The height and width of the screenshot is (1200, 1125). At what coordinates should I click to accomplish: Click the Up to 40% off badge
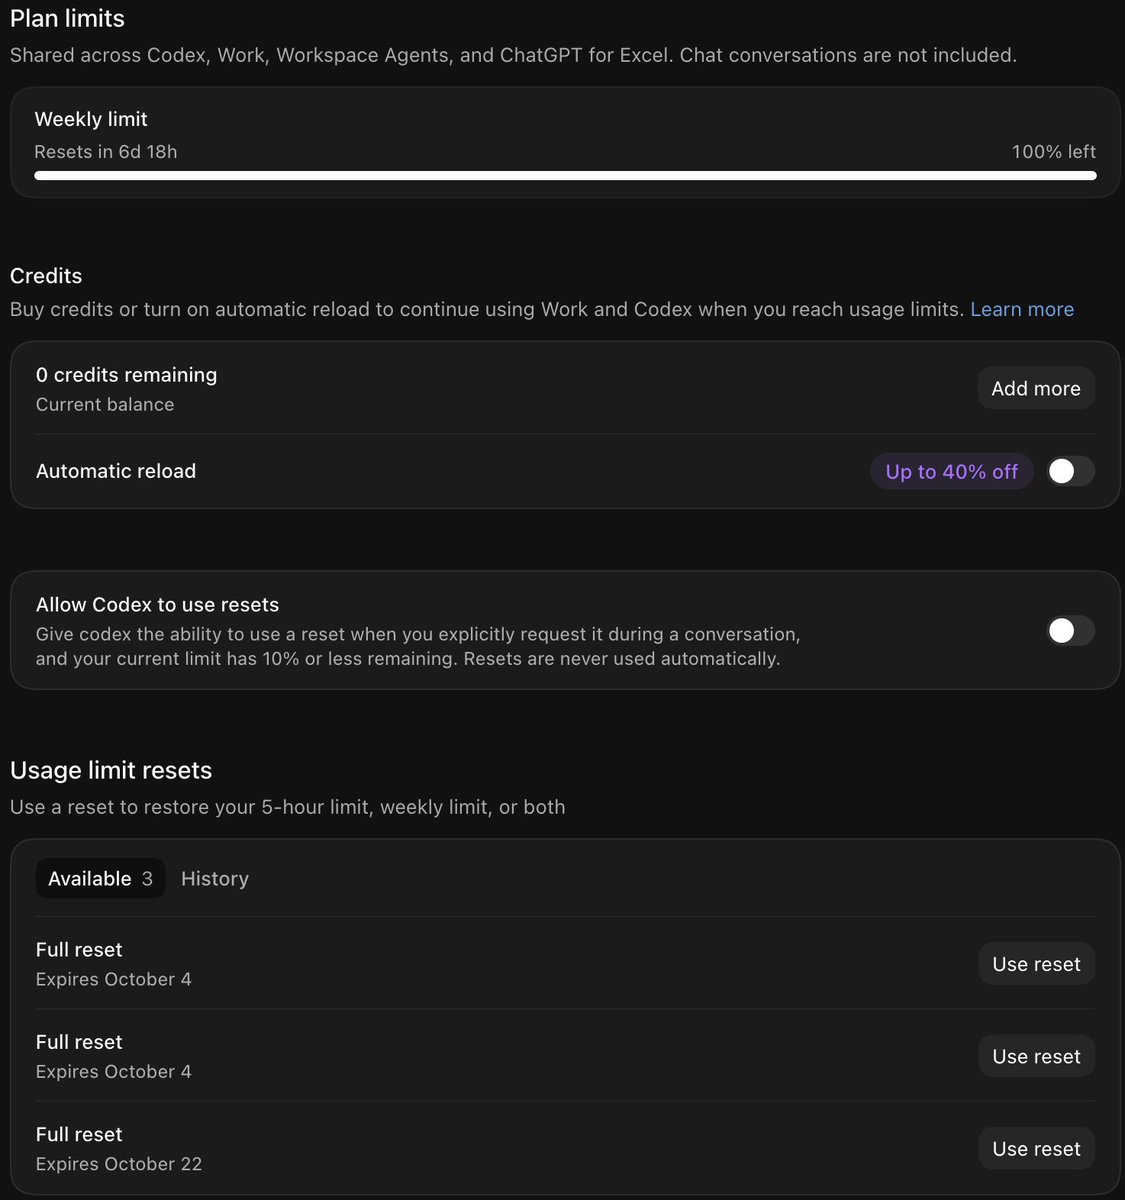coord(952,471)
